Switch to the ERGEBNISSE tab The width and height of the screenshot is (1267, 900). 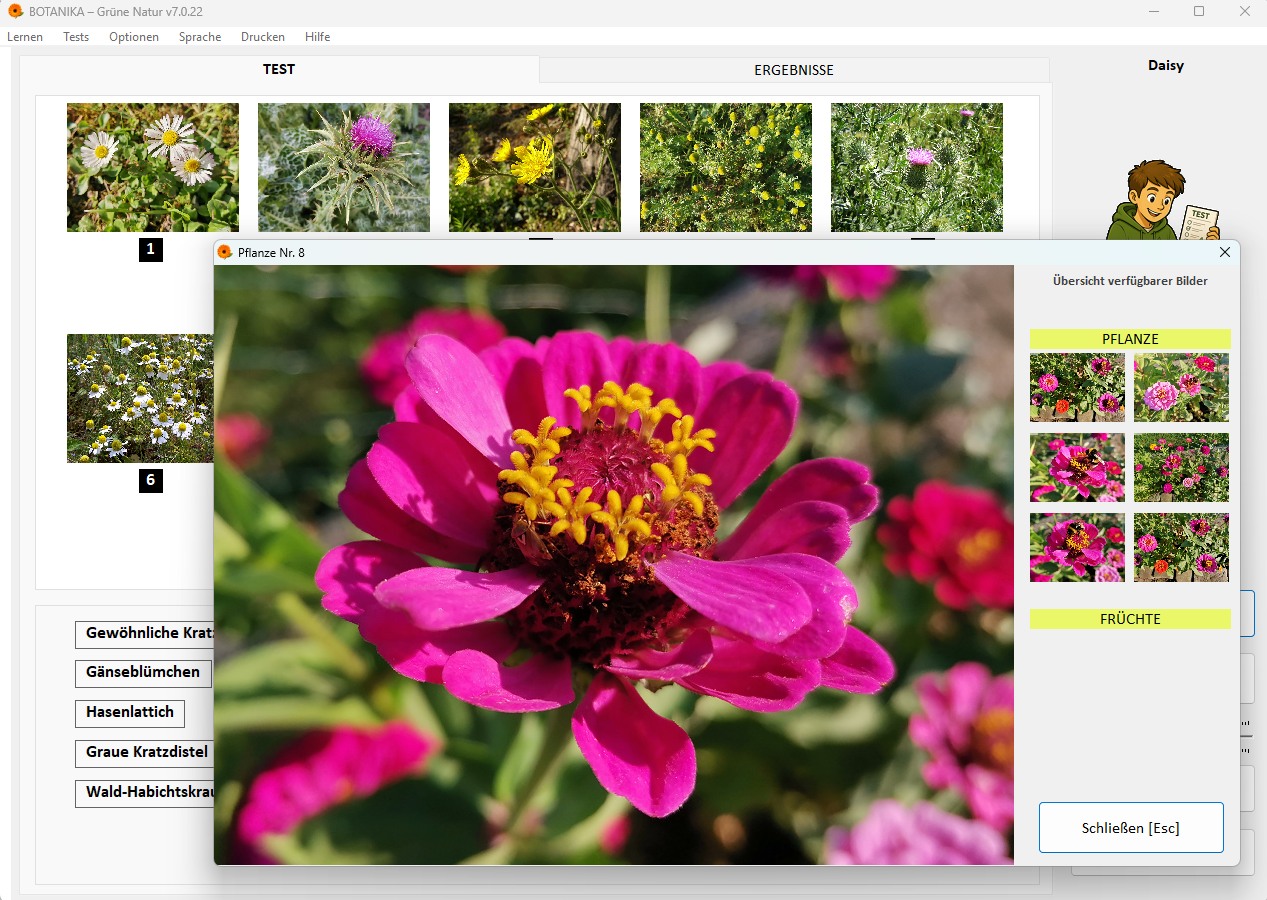794,70
